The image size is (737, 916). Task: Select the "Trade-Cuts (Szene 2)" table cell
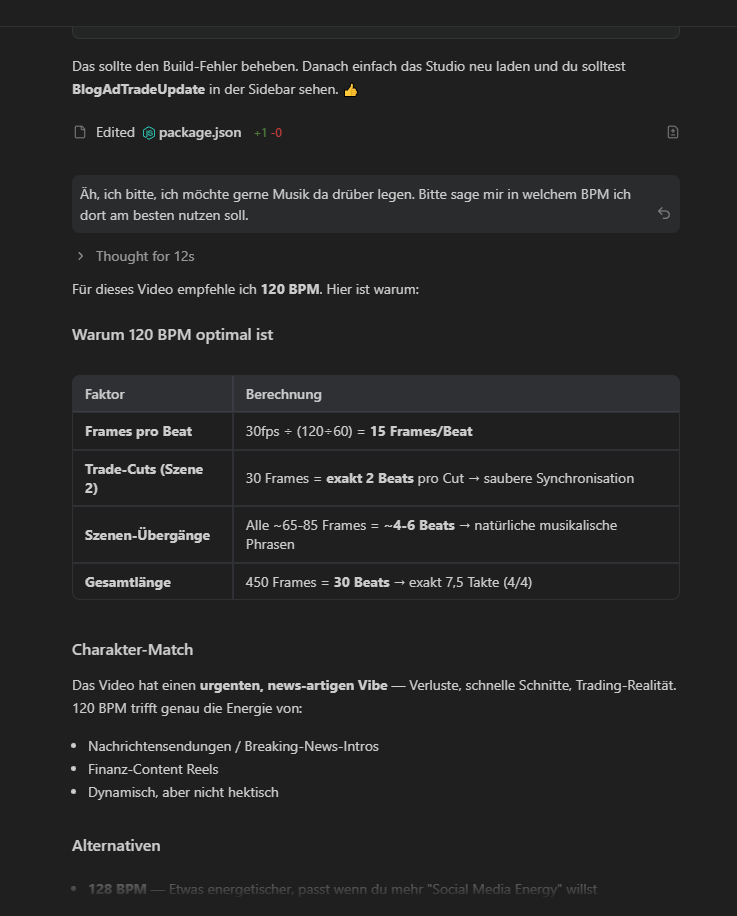144,478
